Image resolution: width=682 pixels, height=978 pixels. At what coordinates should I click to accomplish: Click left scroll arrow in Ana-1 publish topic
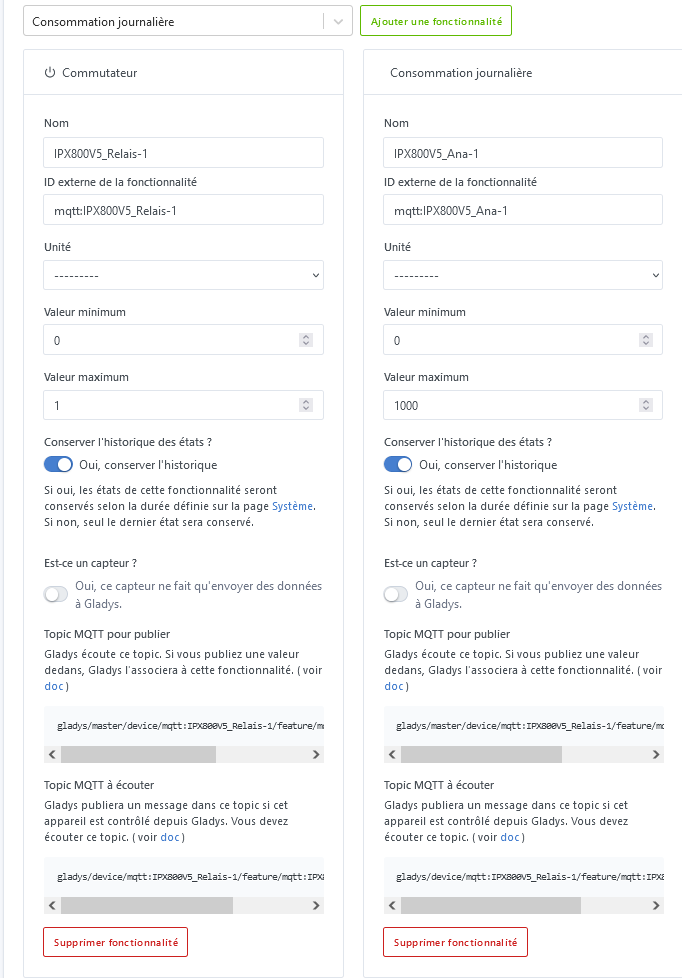(392, 754)
